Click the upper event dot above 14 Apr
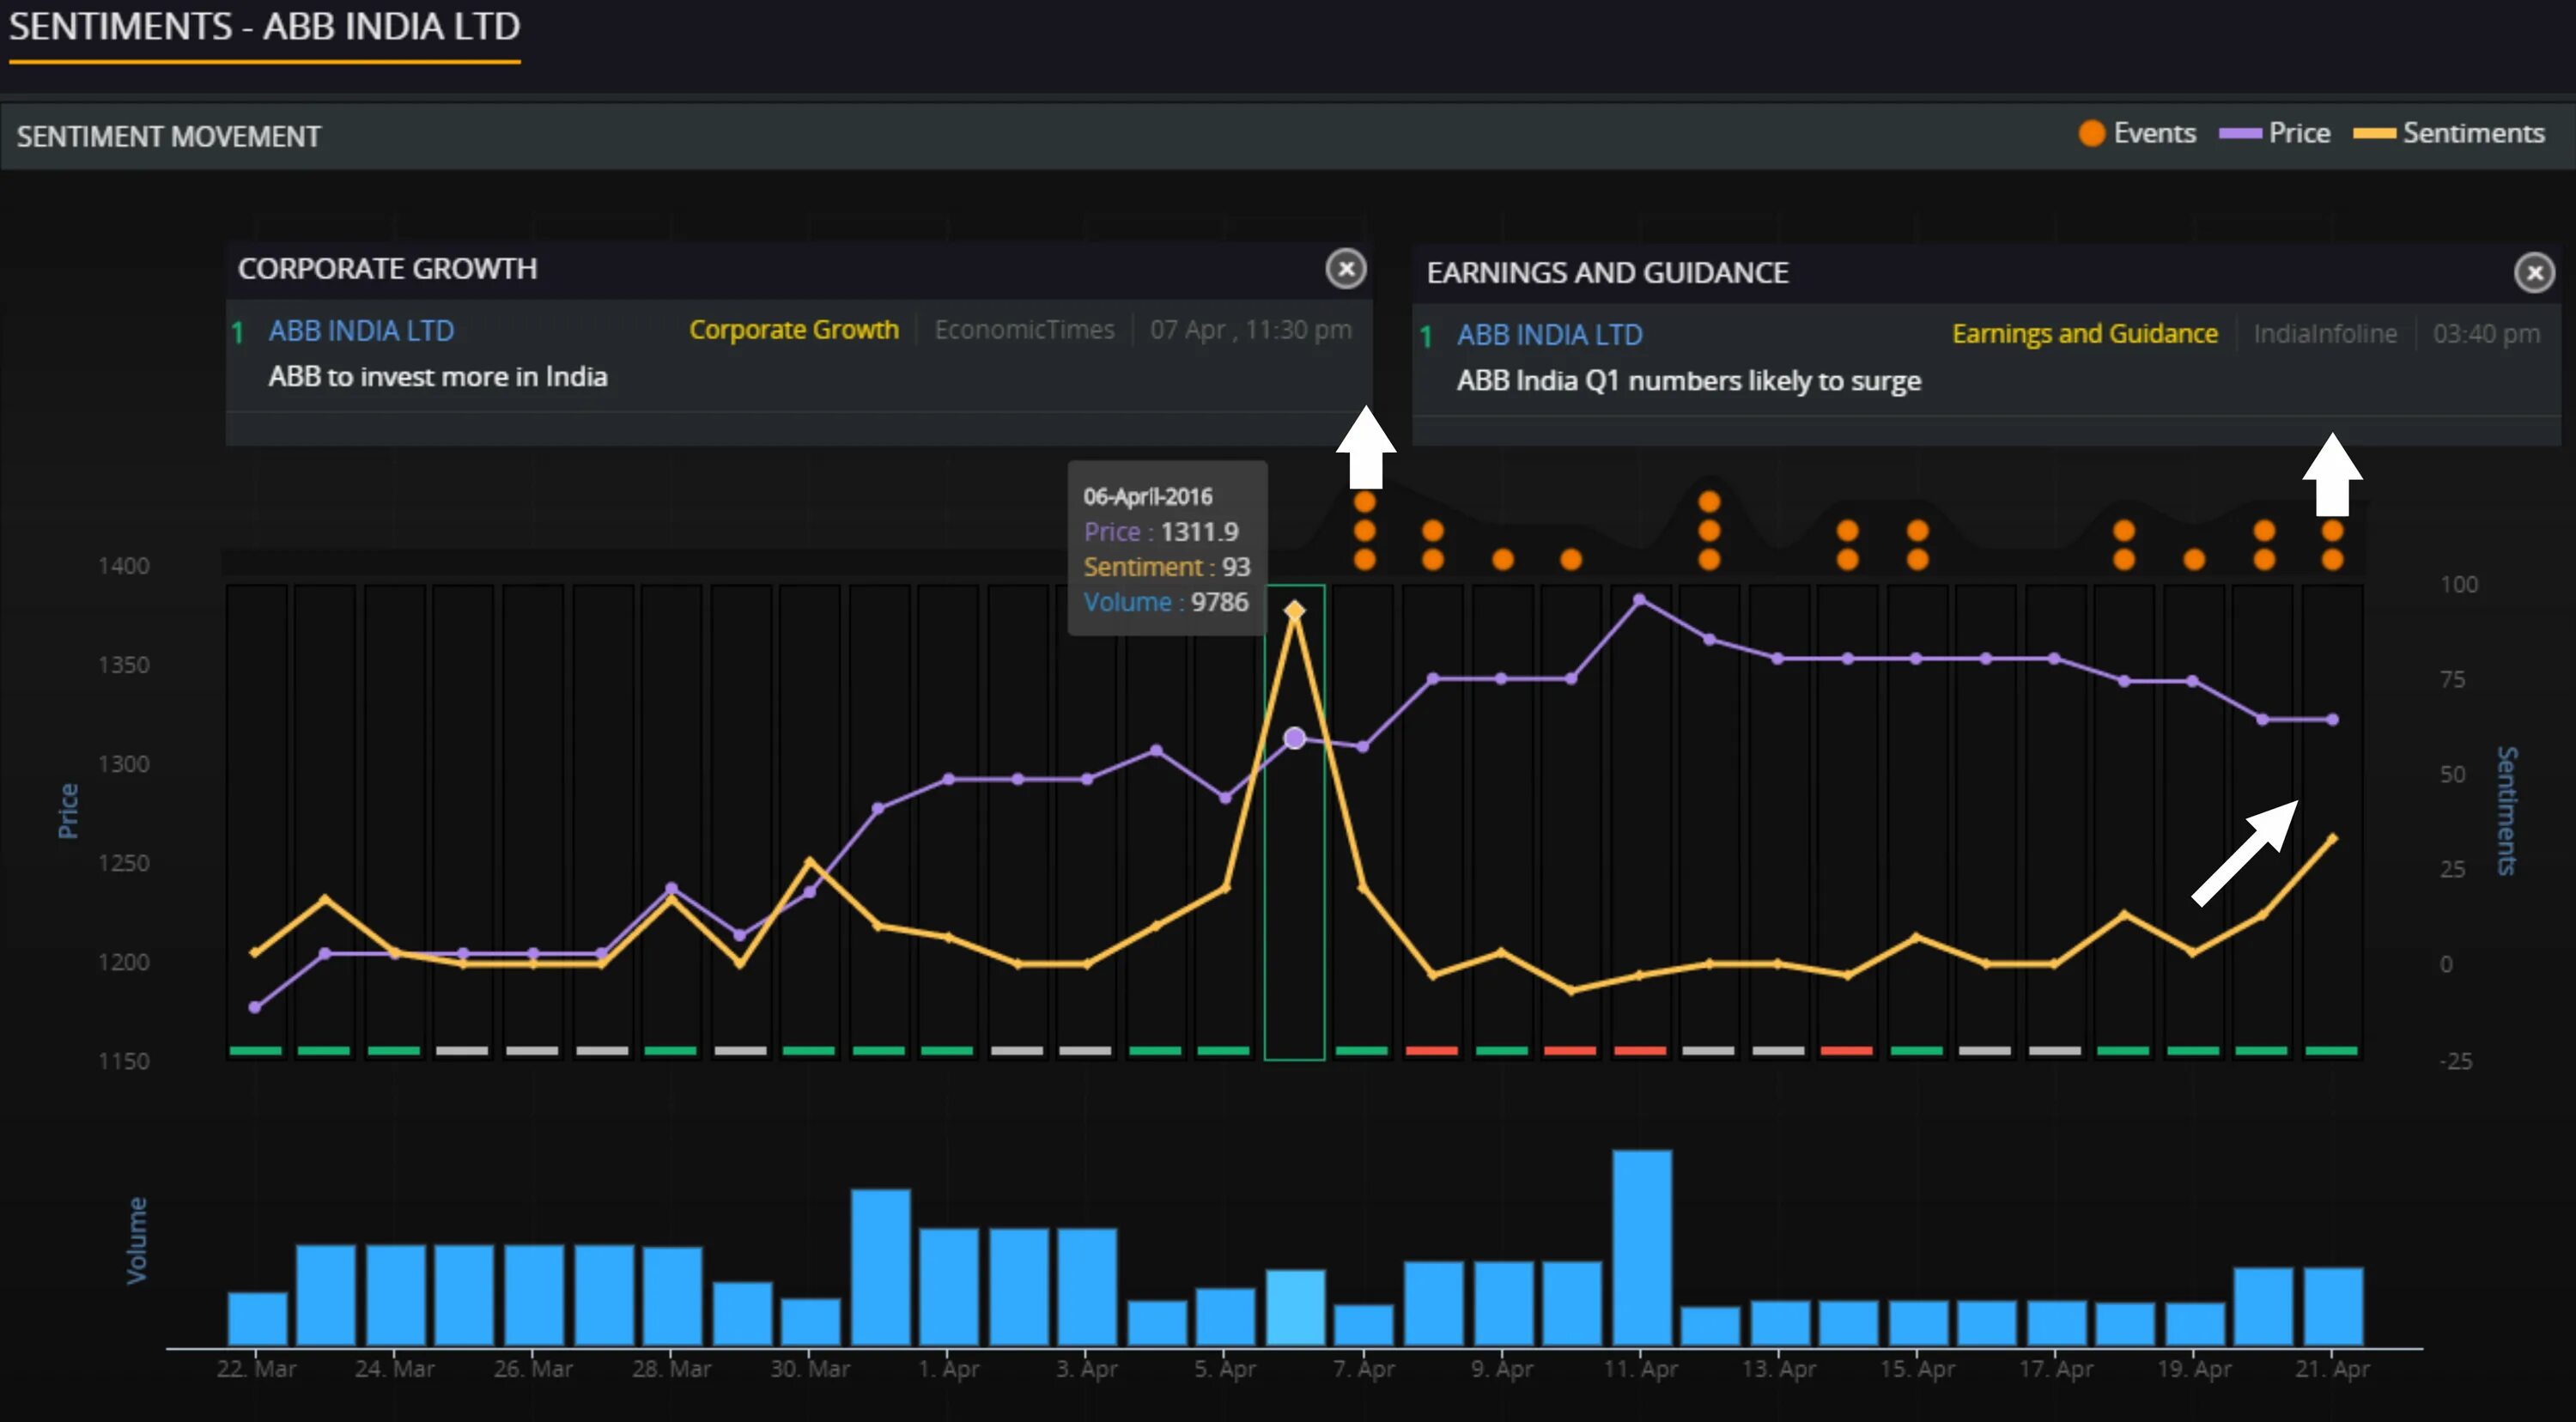Screen dimensions: 2576x1422 coord(1848,531)
